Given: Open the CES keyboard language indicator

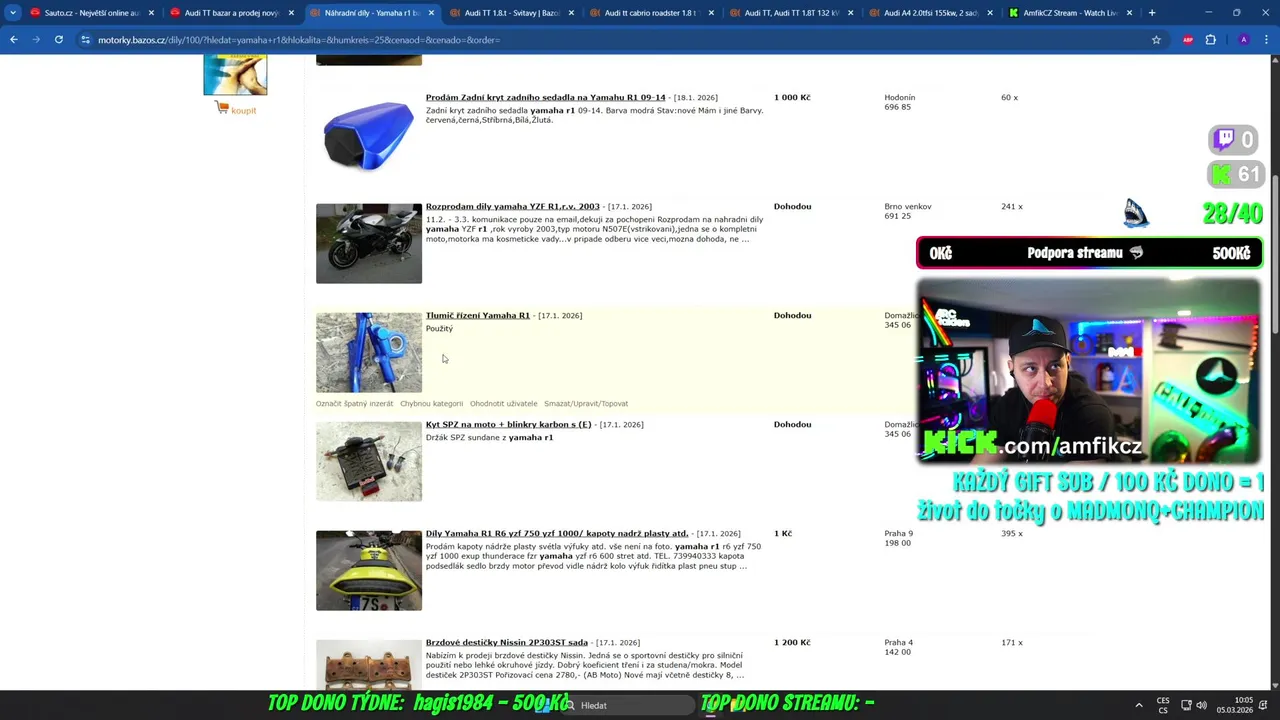Looking at the screenshot, I should click(1163, 705).
